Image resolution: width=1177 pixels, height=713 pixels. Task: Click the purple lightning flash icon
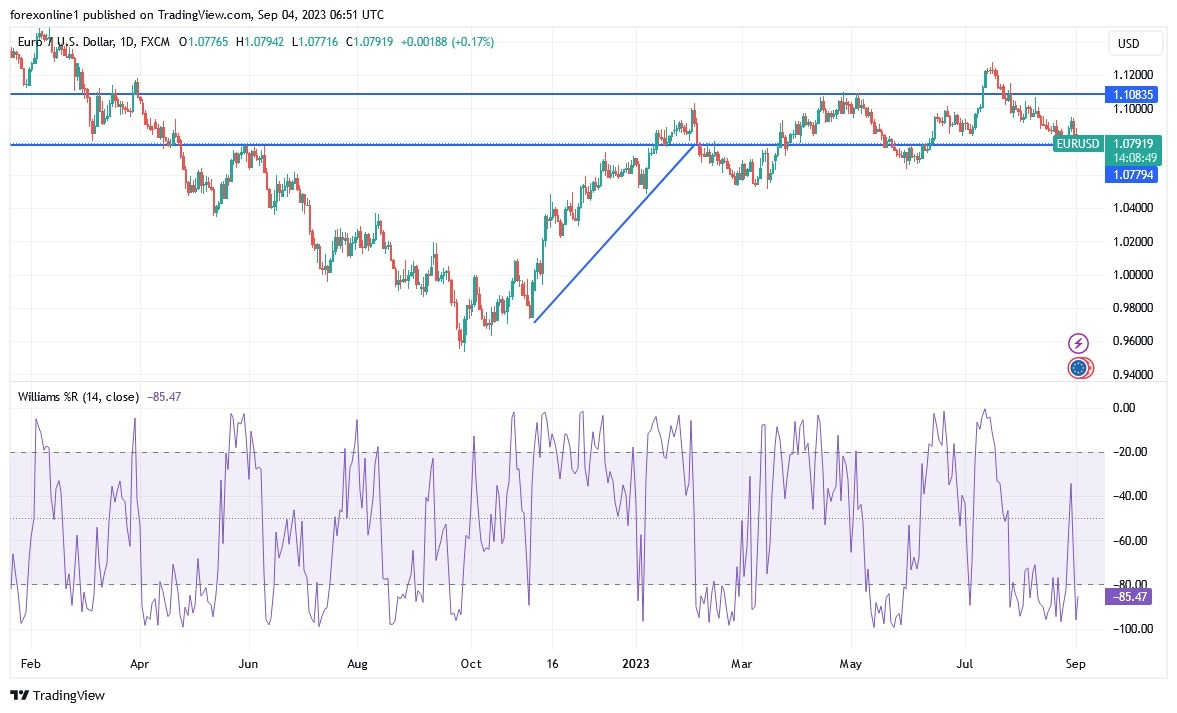[1078, 343]
